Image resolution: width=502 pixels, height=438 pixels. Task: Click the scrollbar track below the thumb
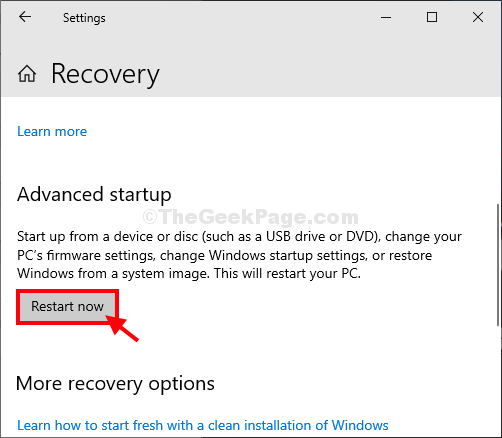[x=499, y=382]
